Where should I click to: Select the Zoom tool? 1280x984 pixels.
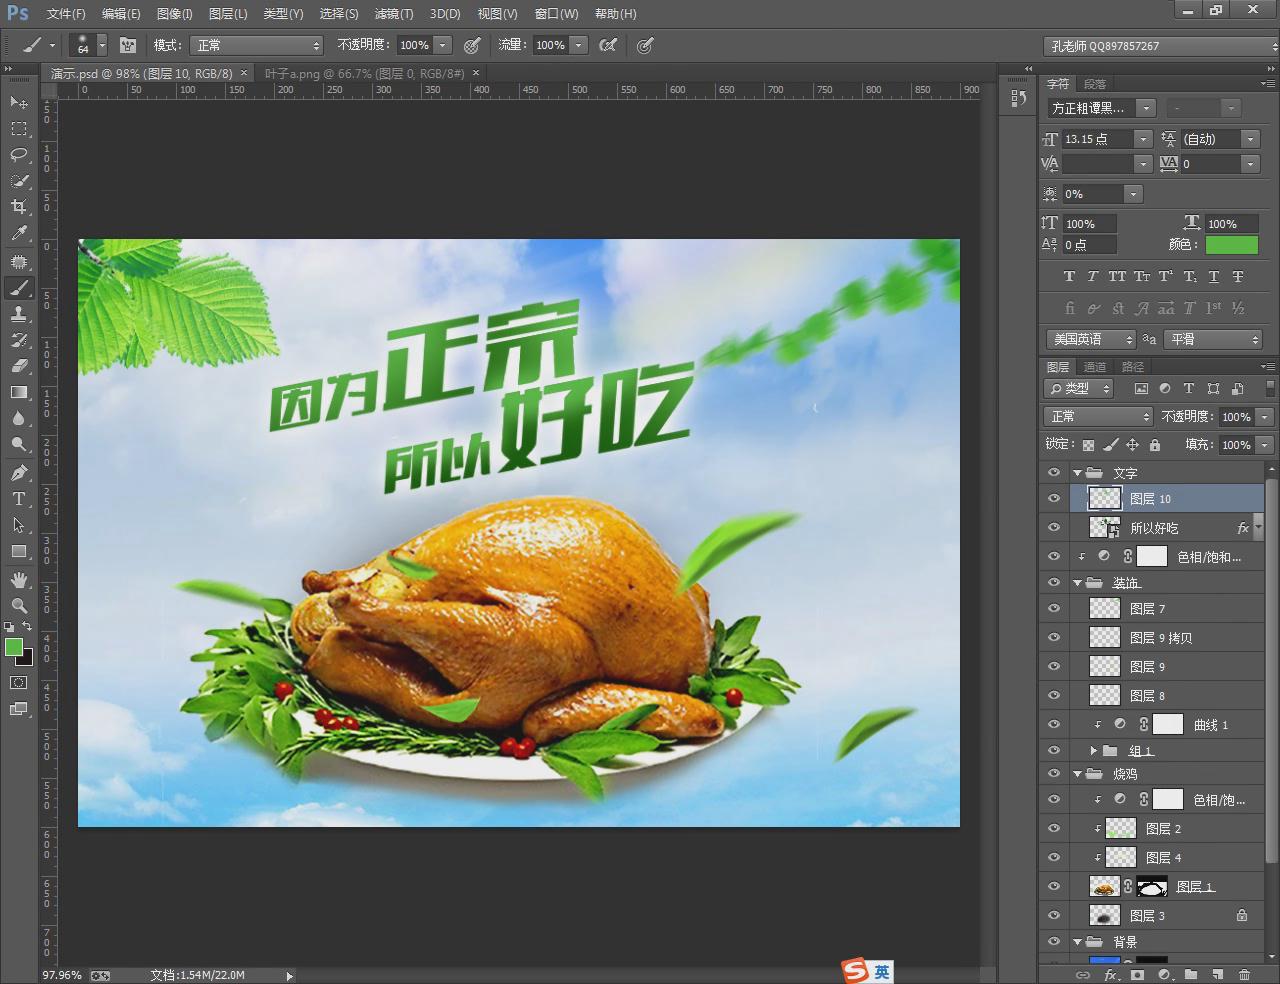[x=19, y=605]
